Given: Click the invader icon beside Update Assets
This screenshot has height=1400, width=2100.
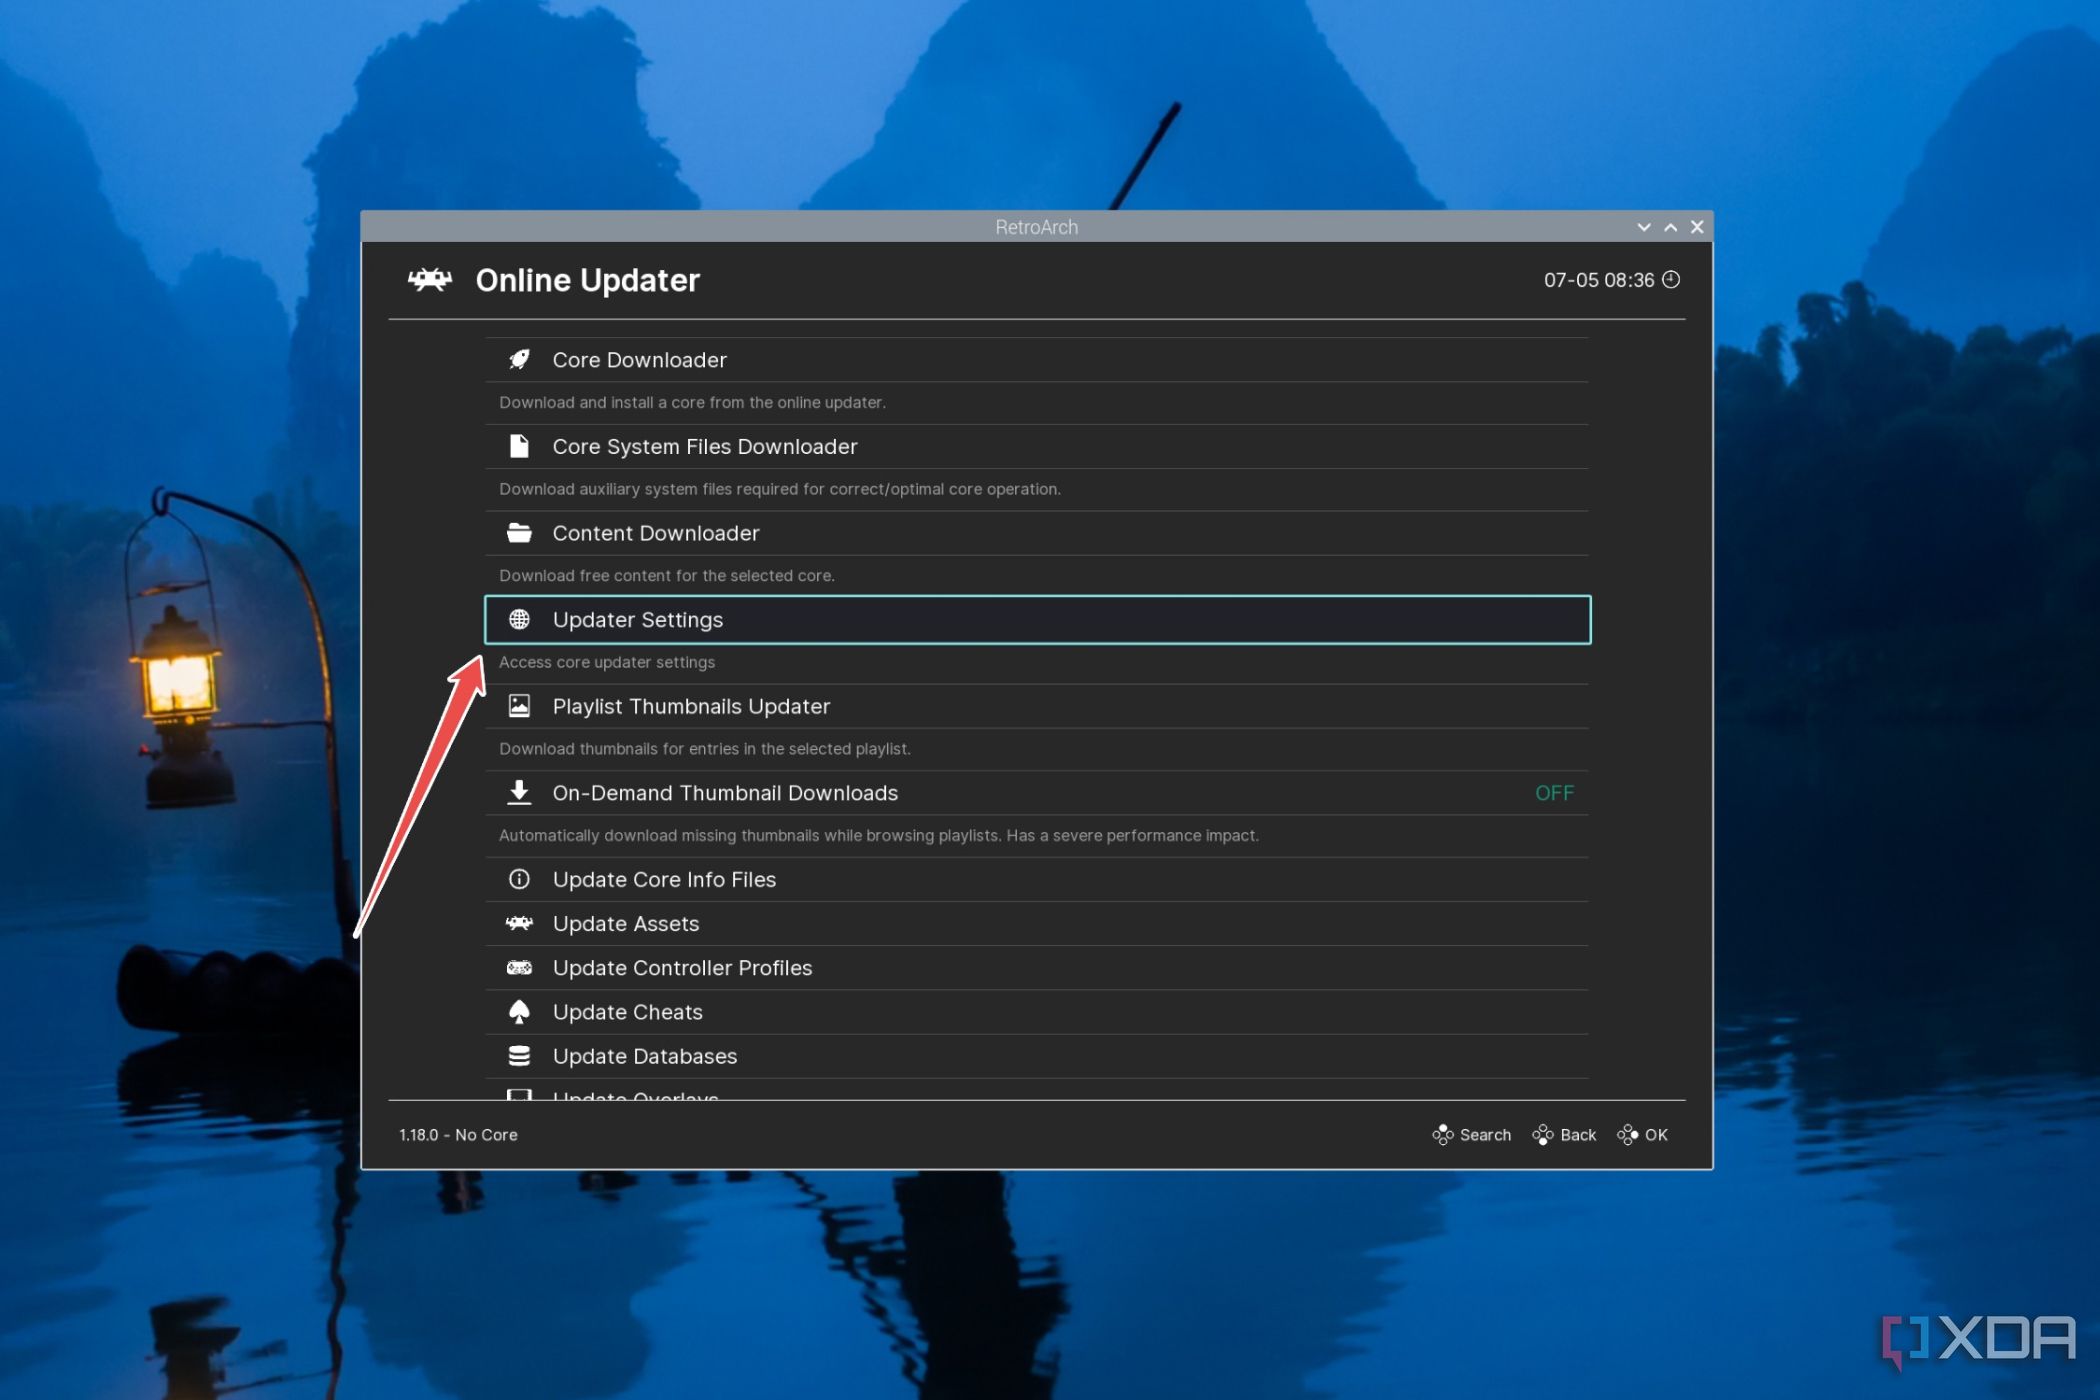Looking at the screenshot, I should [519, 923].
